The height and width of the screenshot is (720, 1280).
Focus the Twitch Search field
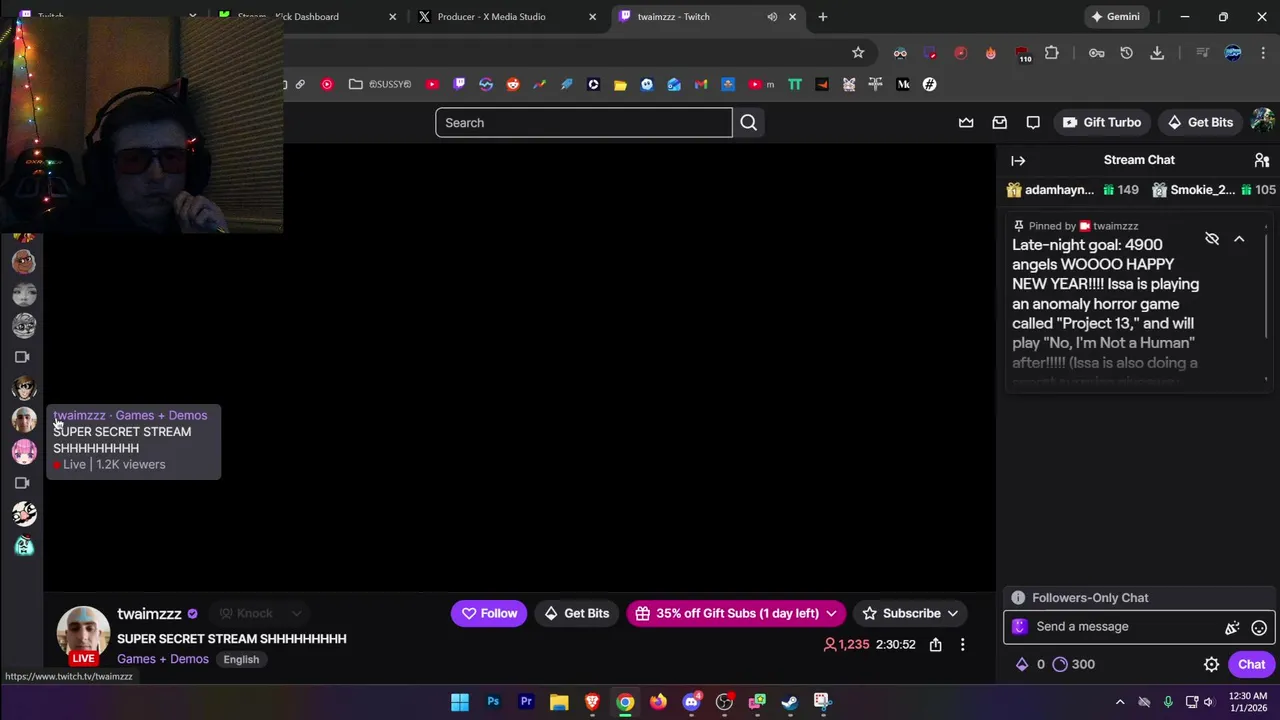click(584, 123)
